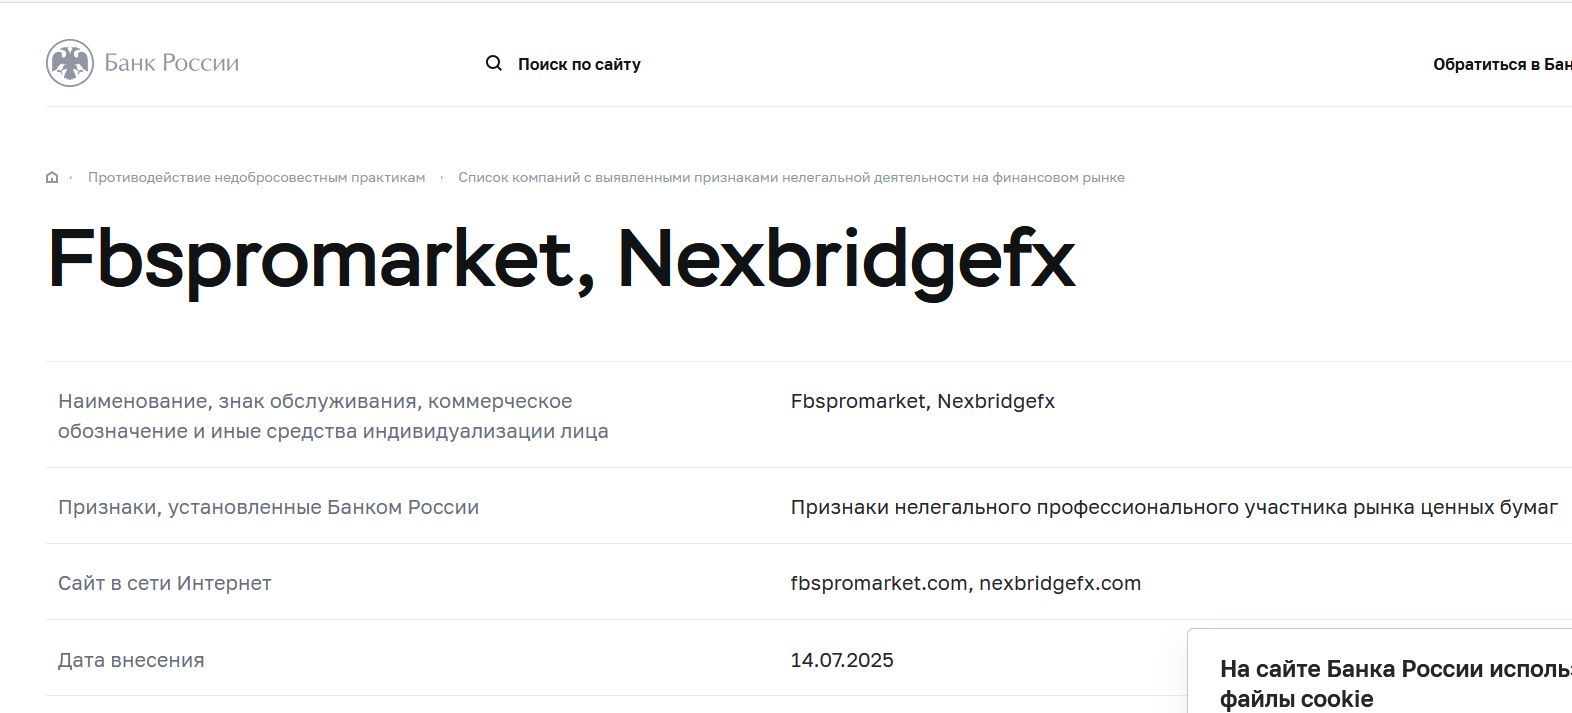Select the Банк России wordmark
Image resolution: width=1572 pixels, height=713 pixels.
point(170,62)
